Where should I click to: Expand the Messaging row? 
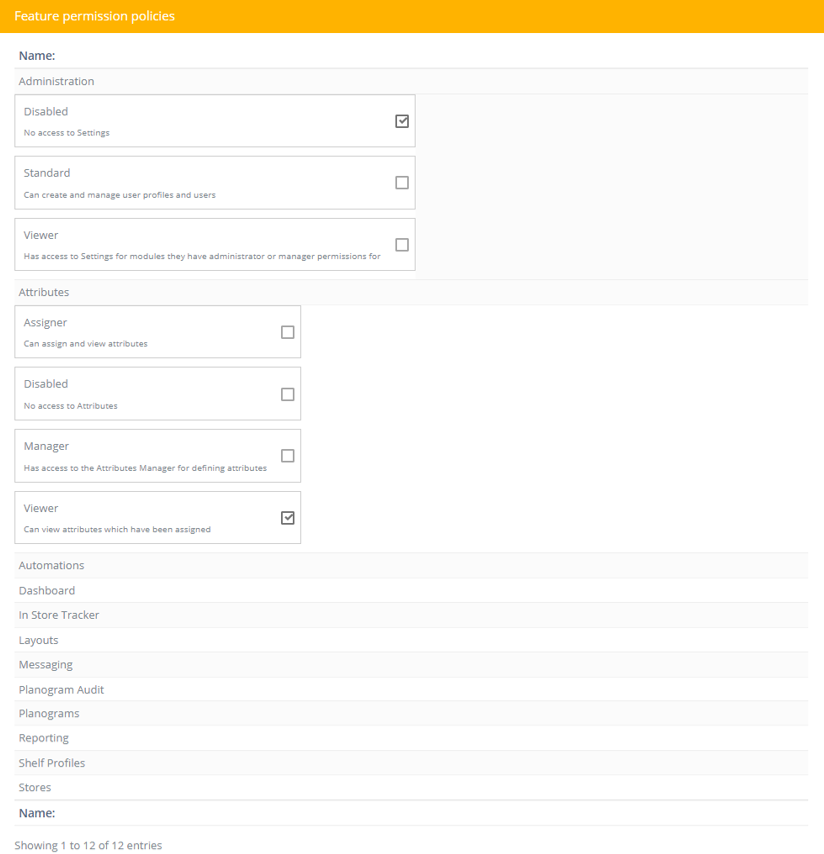click(x=411, y=664)
